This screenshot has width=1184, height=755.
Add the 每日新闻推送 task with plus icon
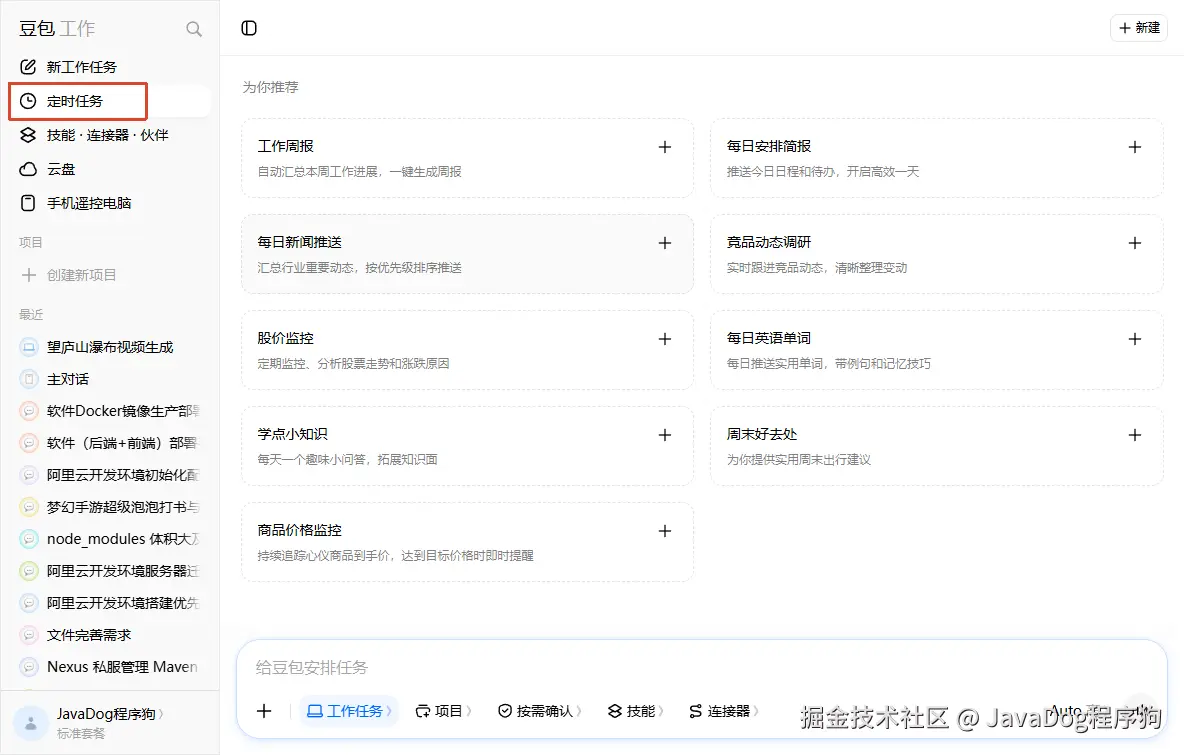coord(664,243)
